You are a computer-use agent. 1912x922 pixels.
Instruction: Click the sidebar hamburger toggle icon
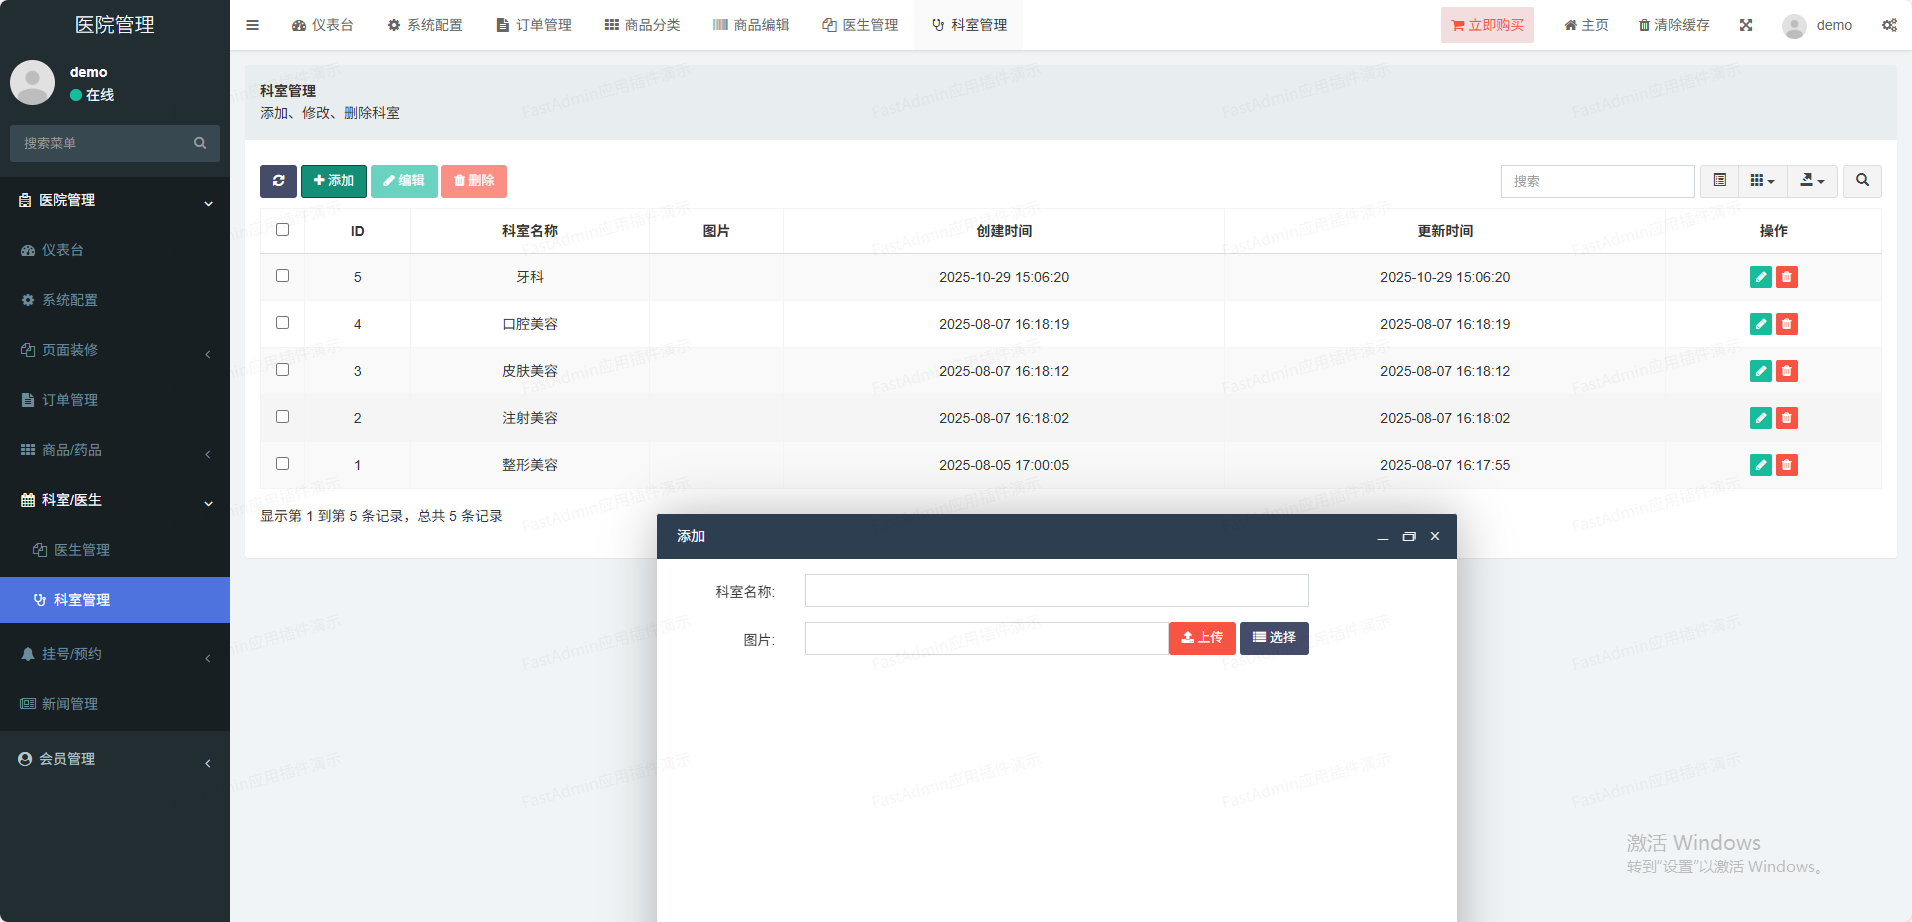[x=253, y=25]
